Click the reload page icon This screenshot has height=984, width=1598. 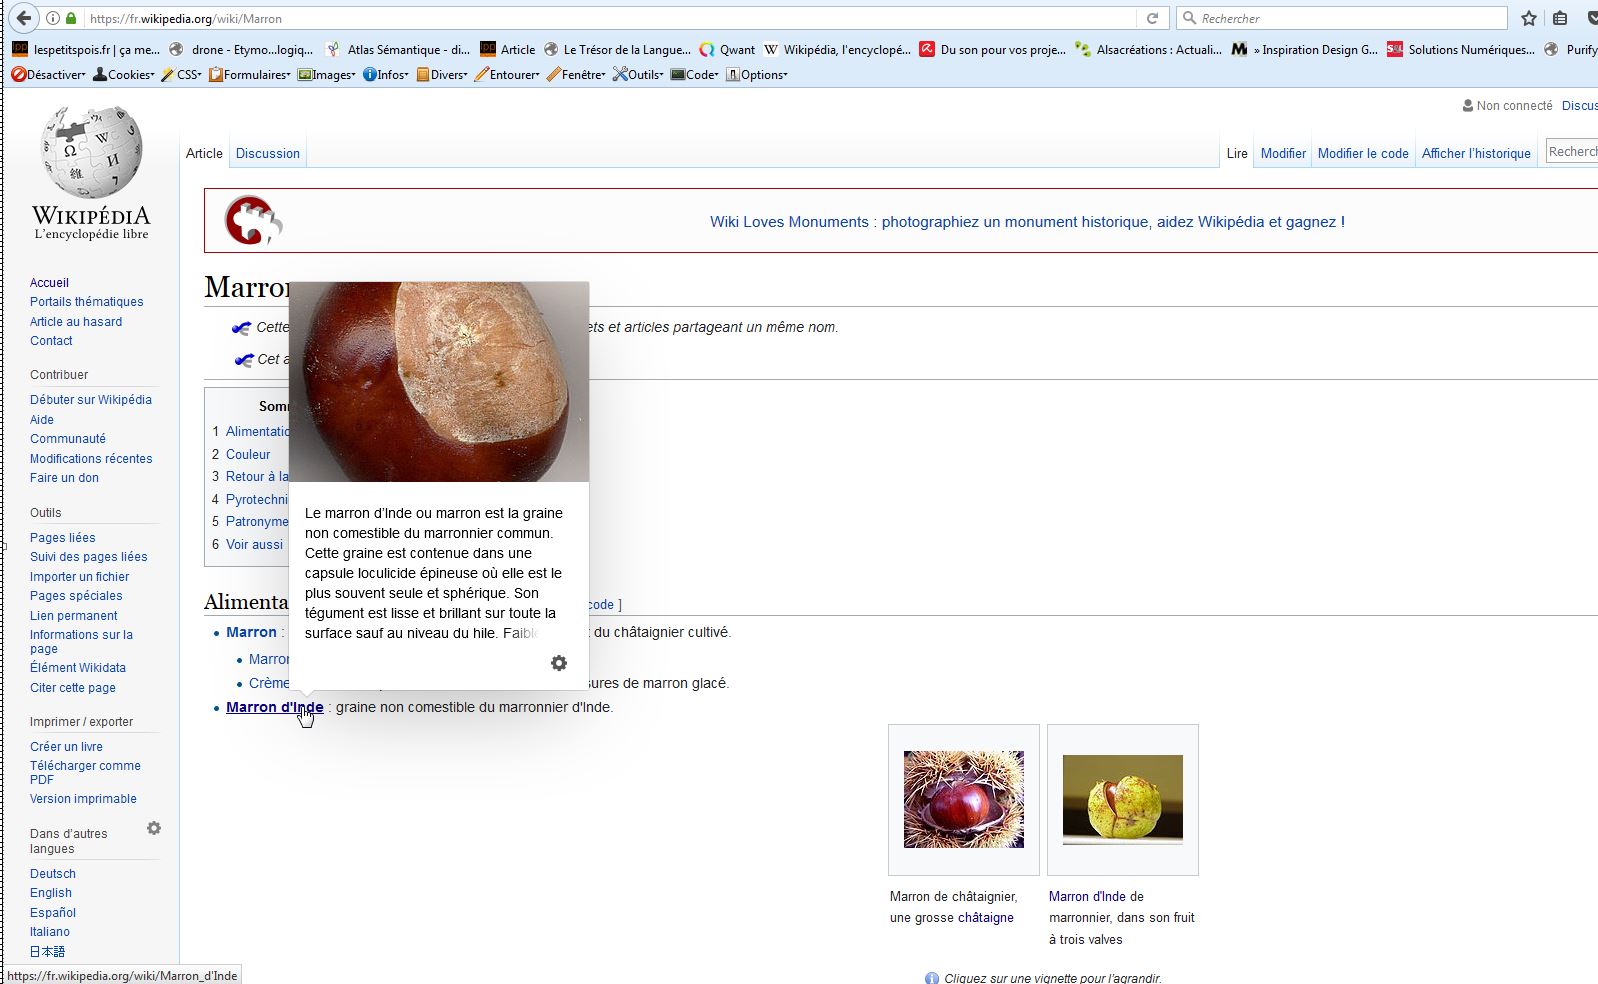click(x=1152, y=18)
